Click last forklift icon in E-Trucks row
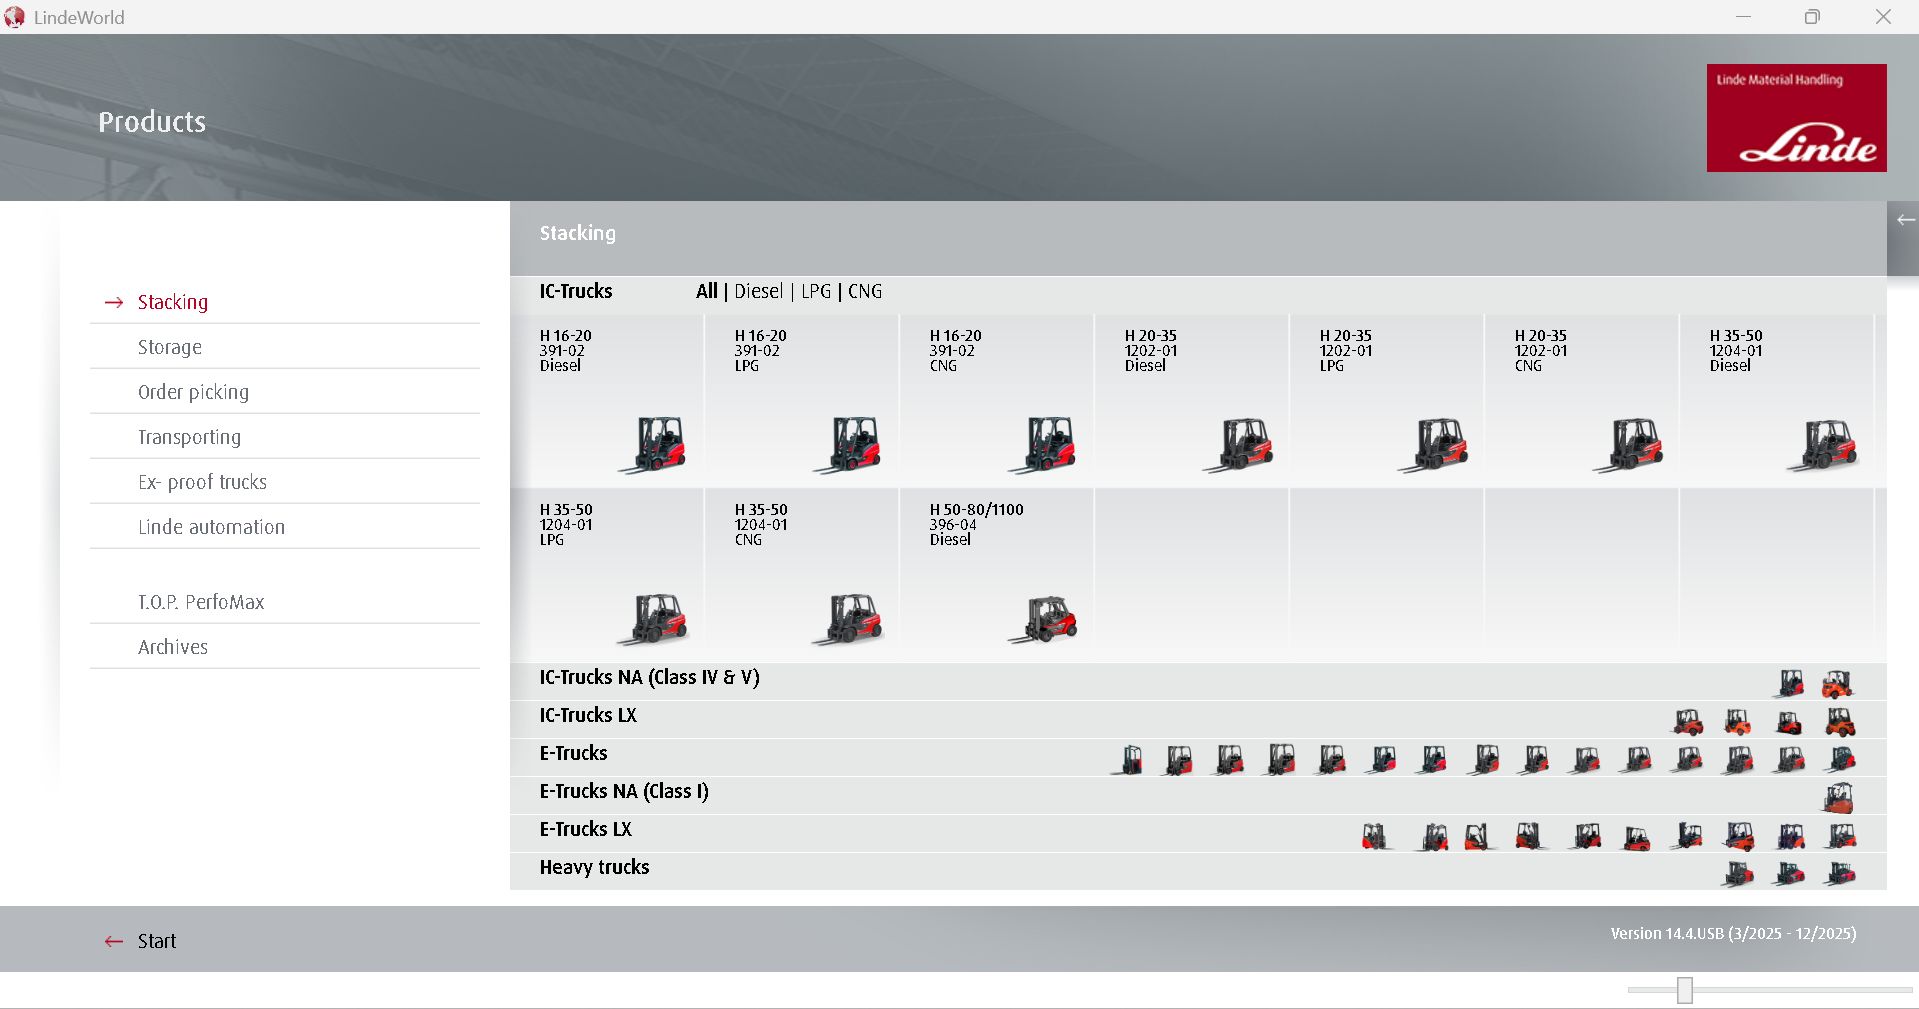This screenshot has width=1919, height=1009. click(x=1840, y=760)
